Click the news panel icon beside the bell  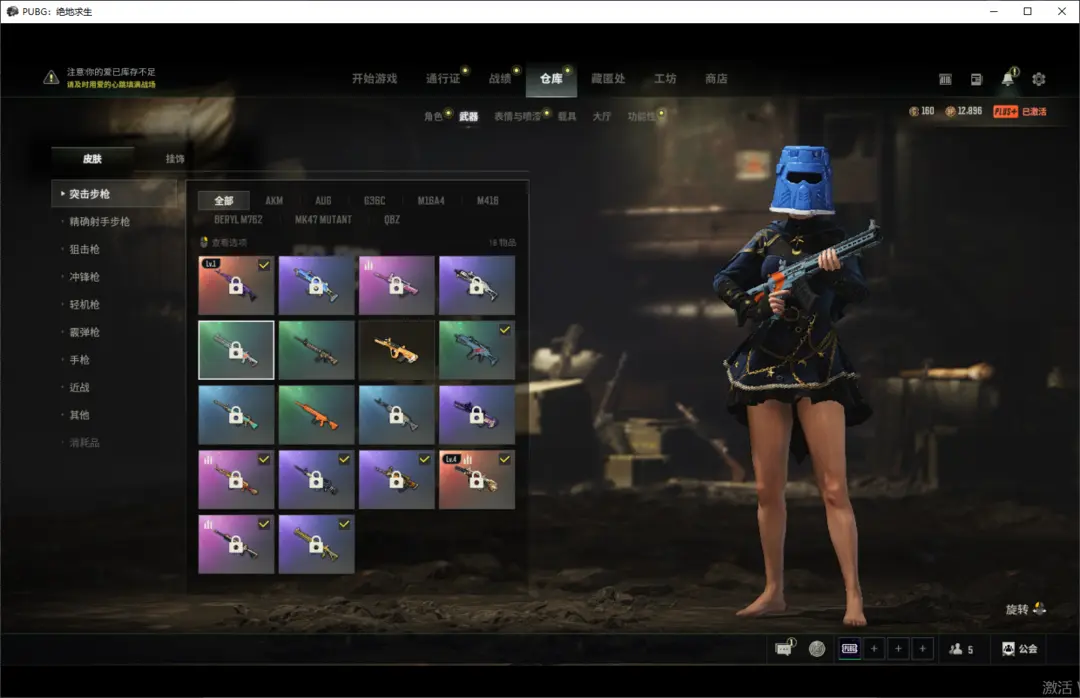tap(976, 79)
